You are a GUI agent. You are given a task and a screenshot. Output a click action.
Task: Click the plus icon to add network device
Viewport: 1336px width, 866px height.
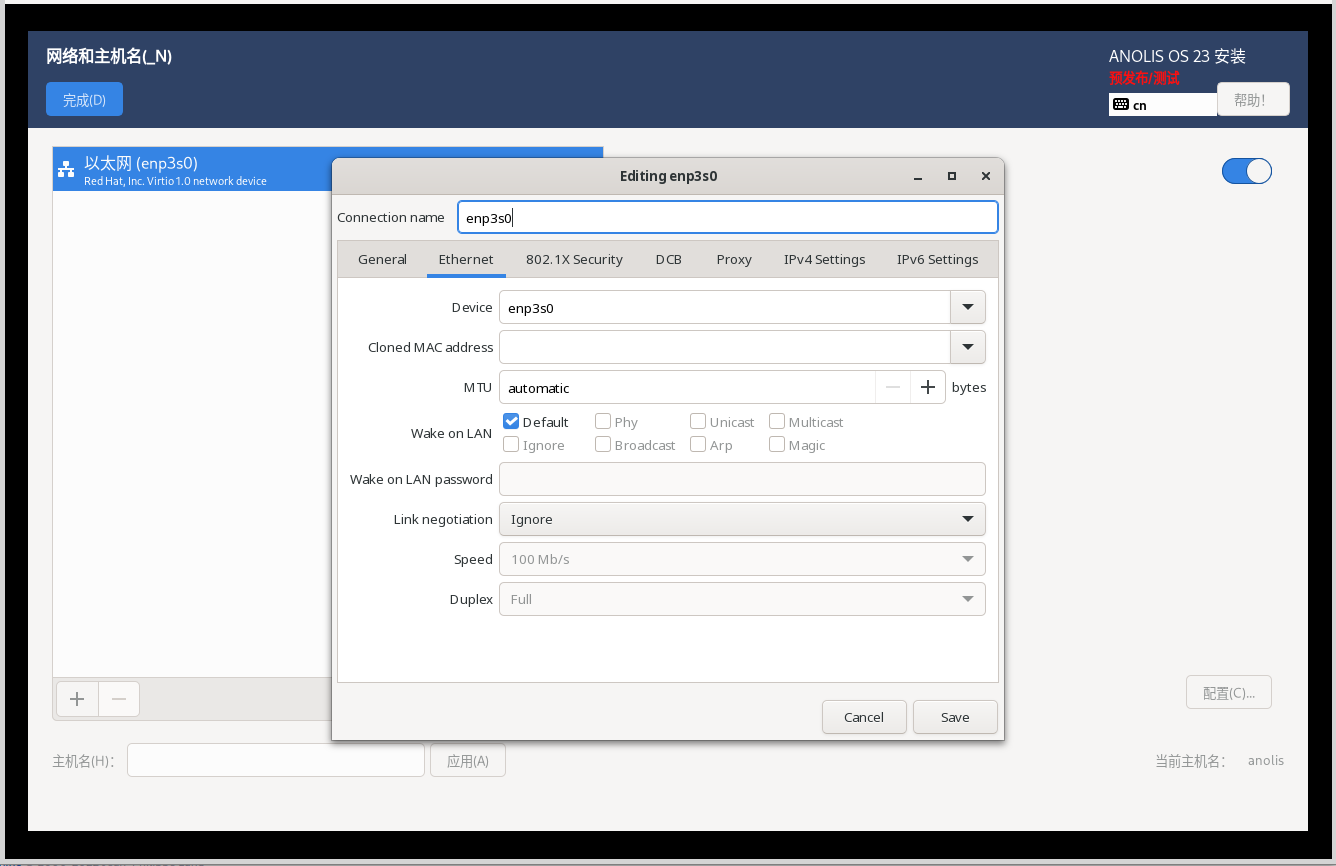(x=77, y=699)
